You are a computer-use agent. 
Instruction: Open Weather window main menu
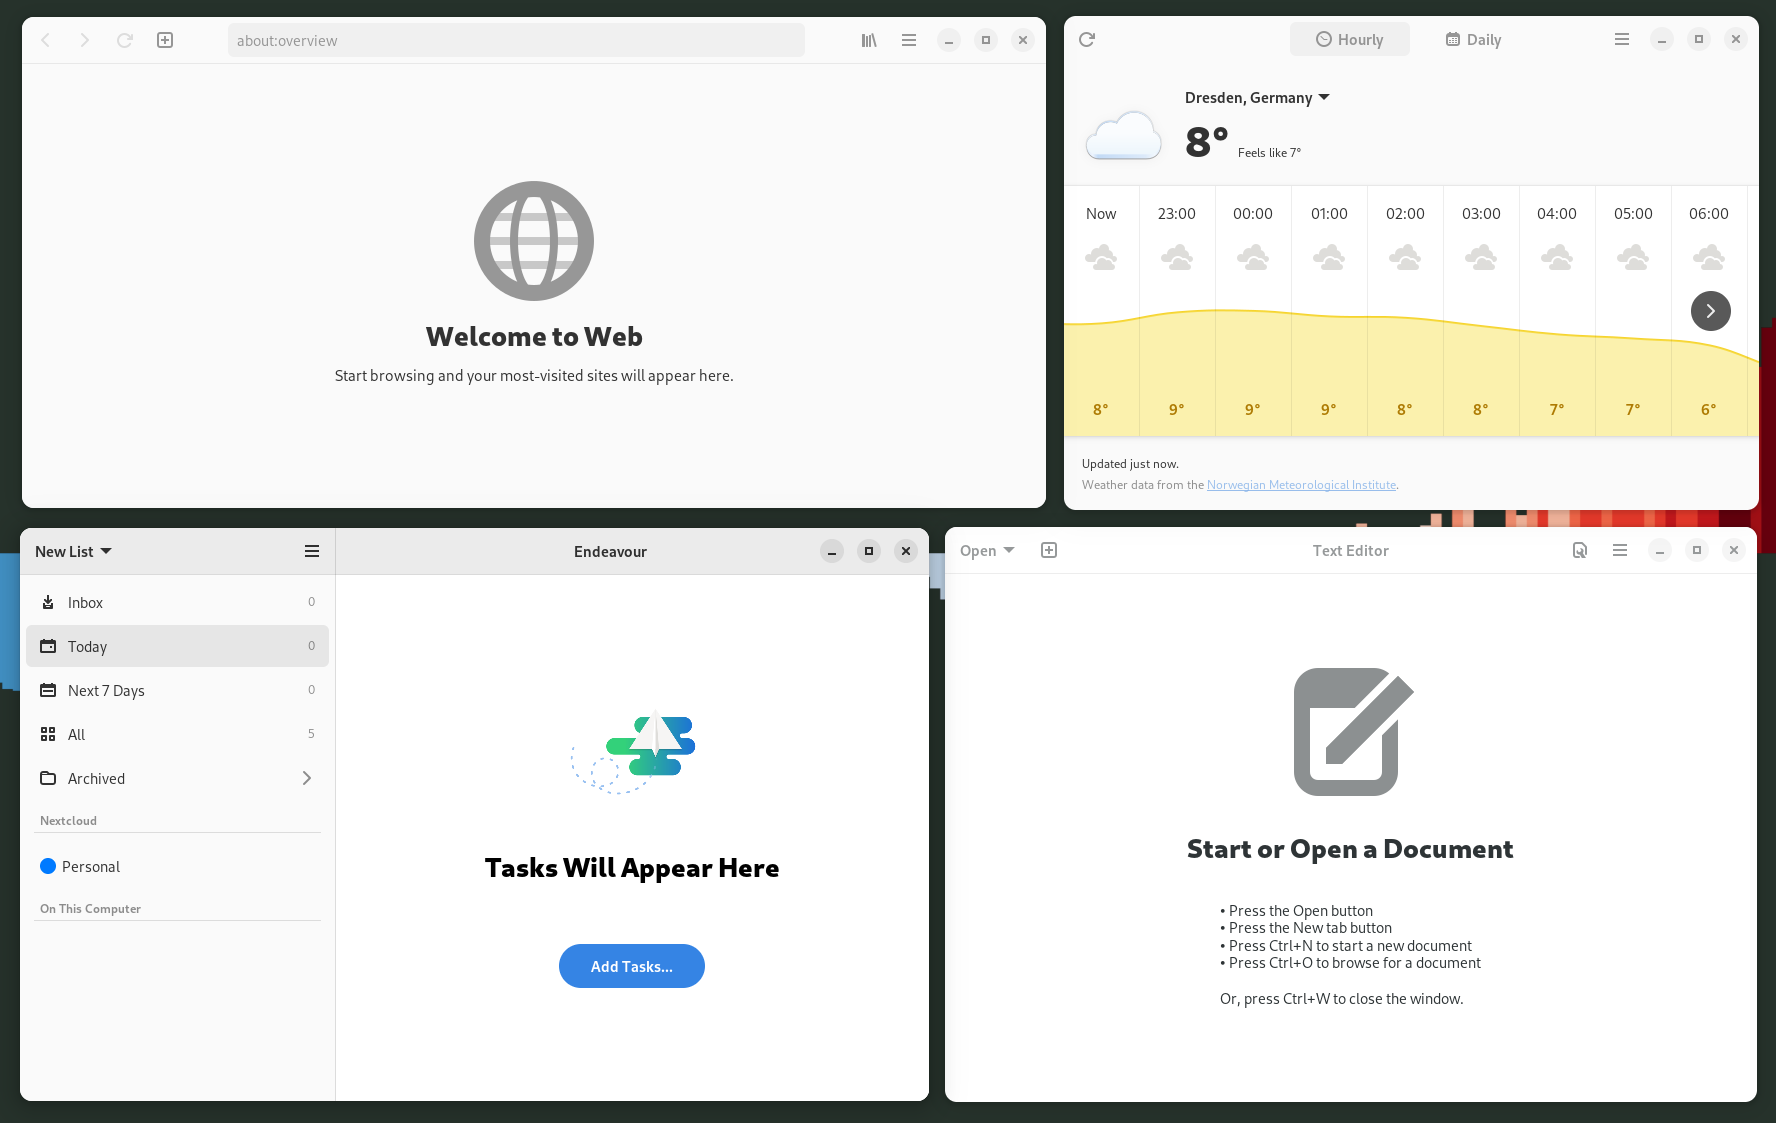pyautogui.click(x=1622, y=39)
